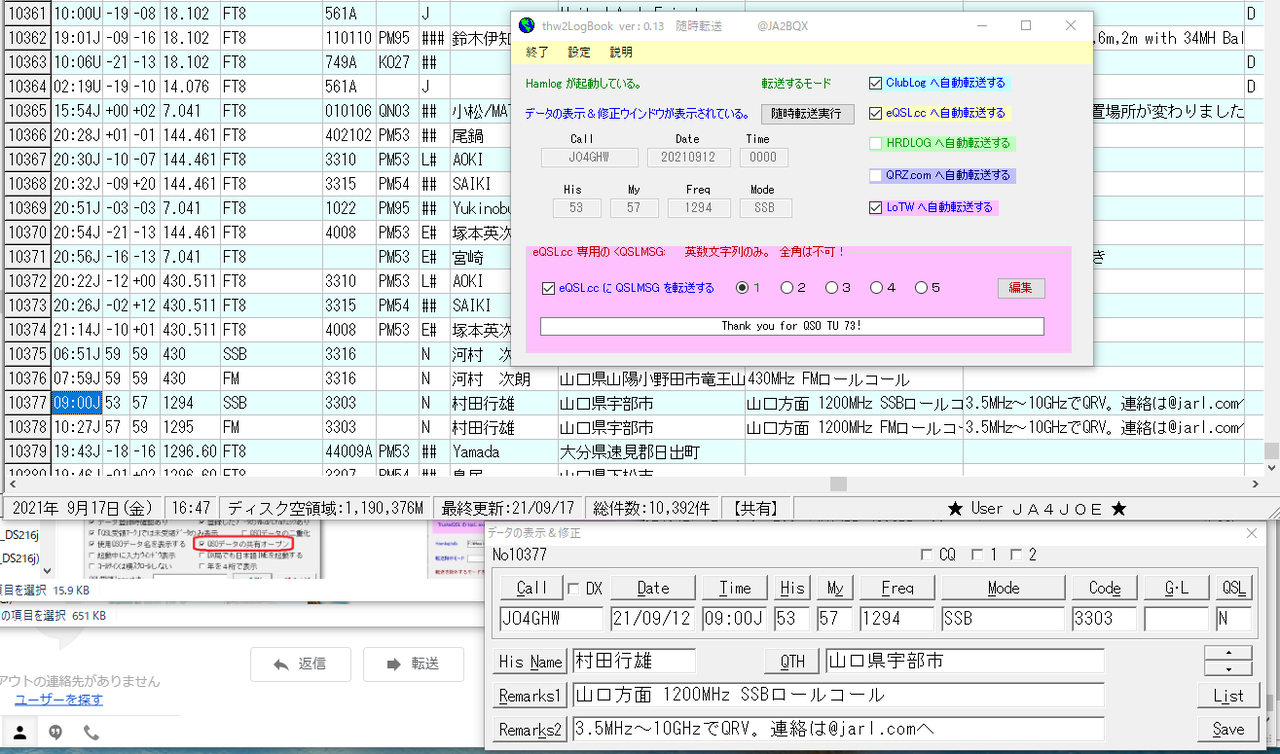Focus the Remarks2 text field
This screenshot has height=754, width=1280.
[x=838, y=729]
